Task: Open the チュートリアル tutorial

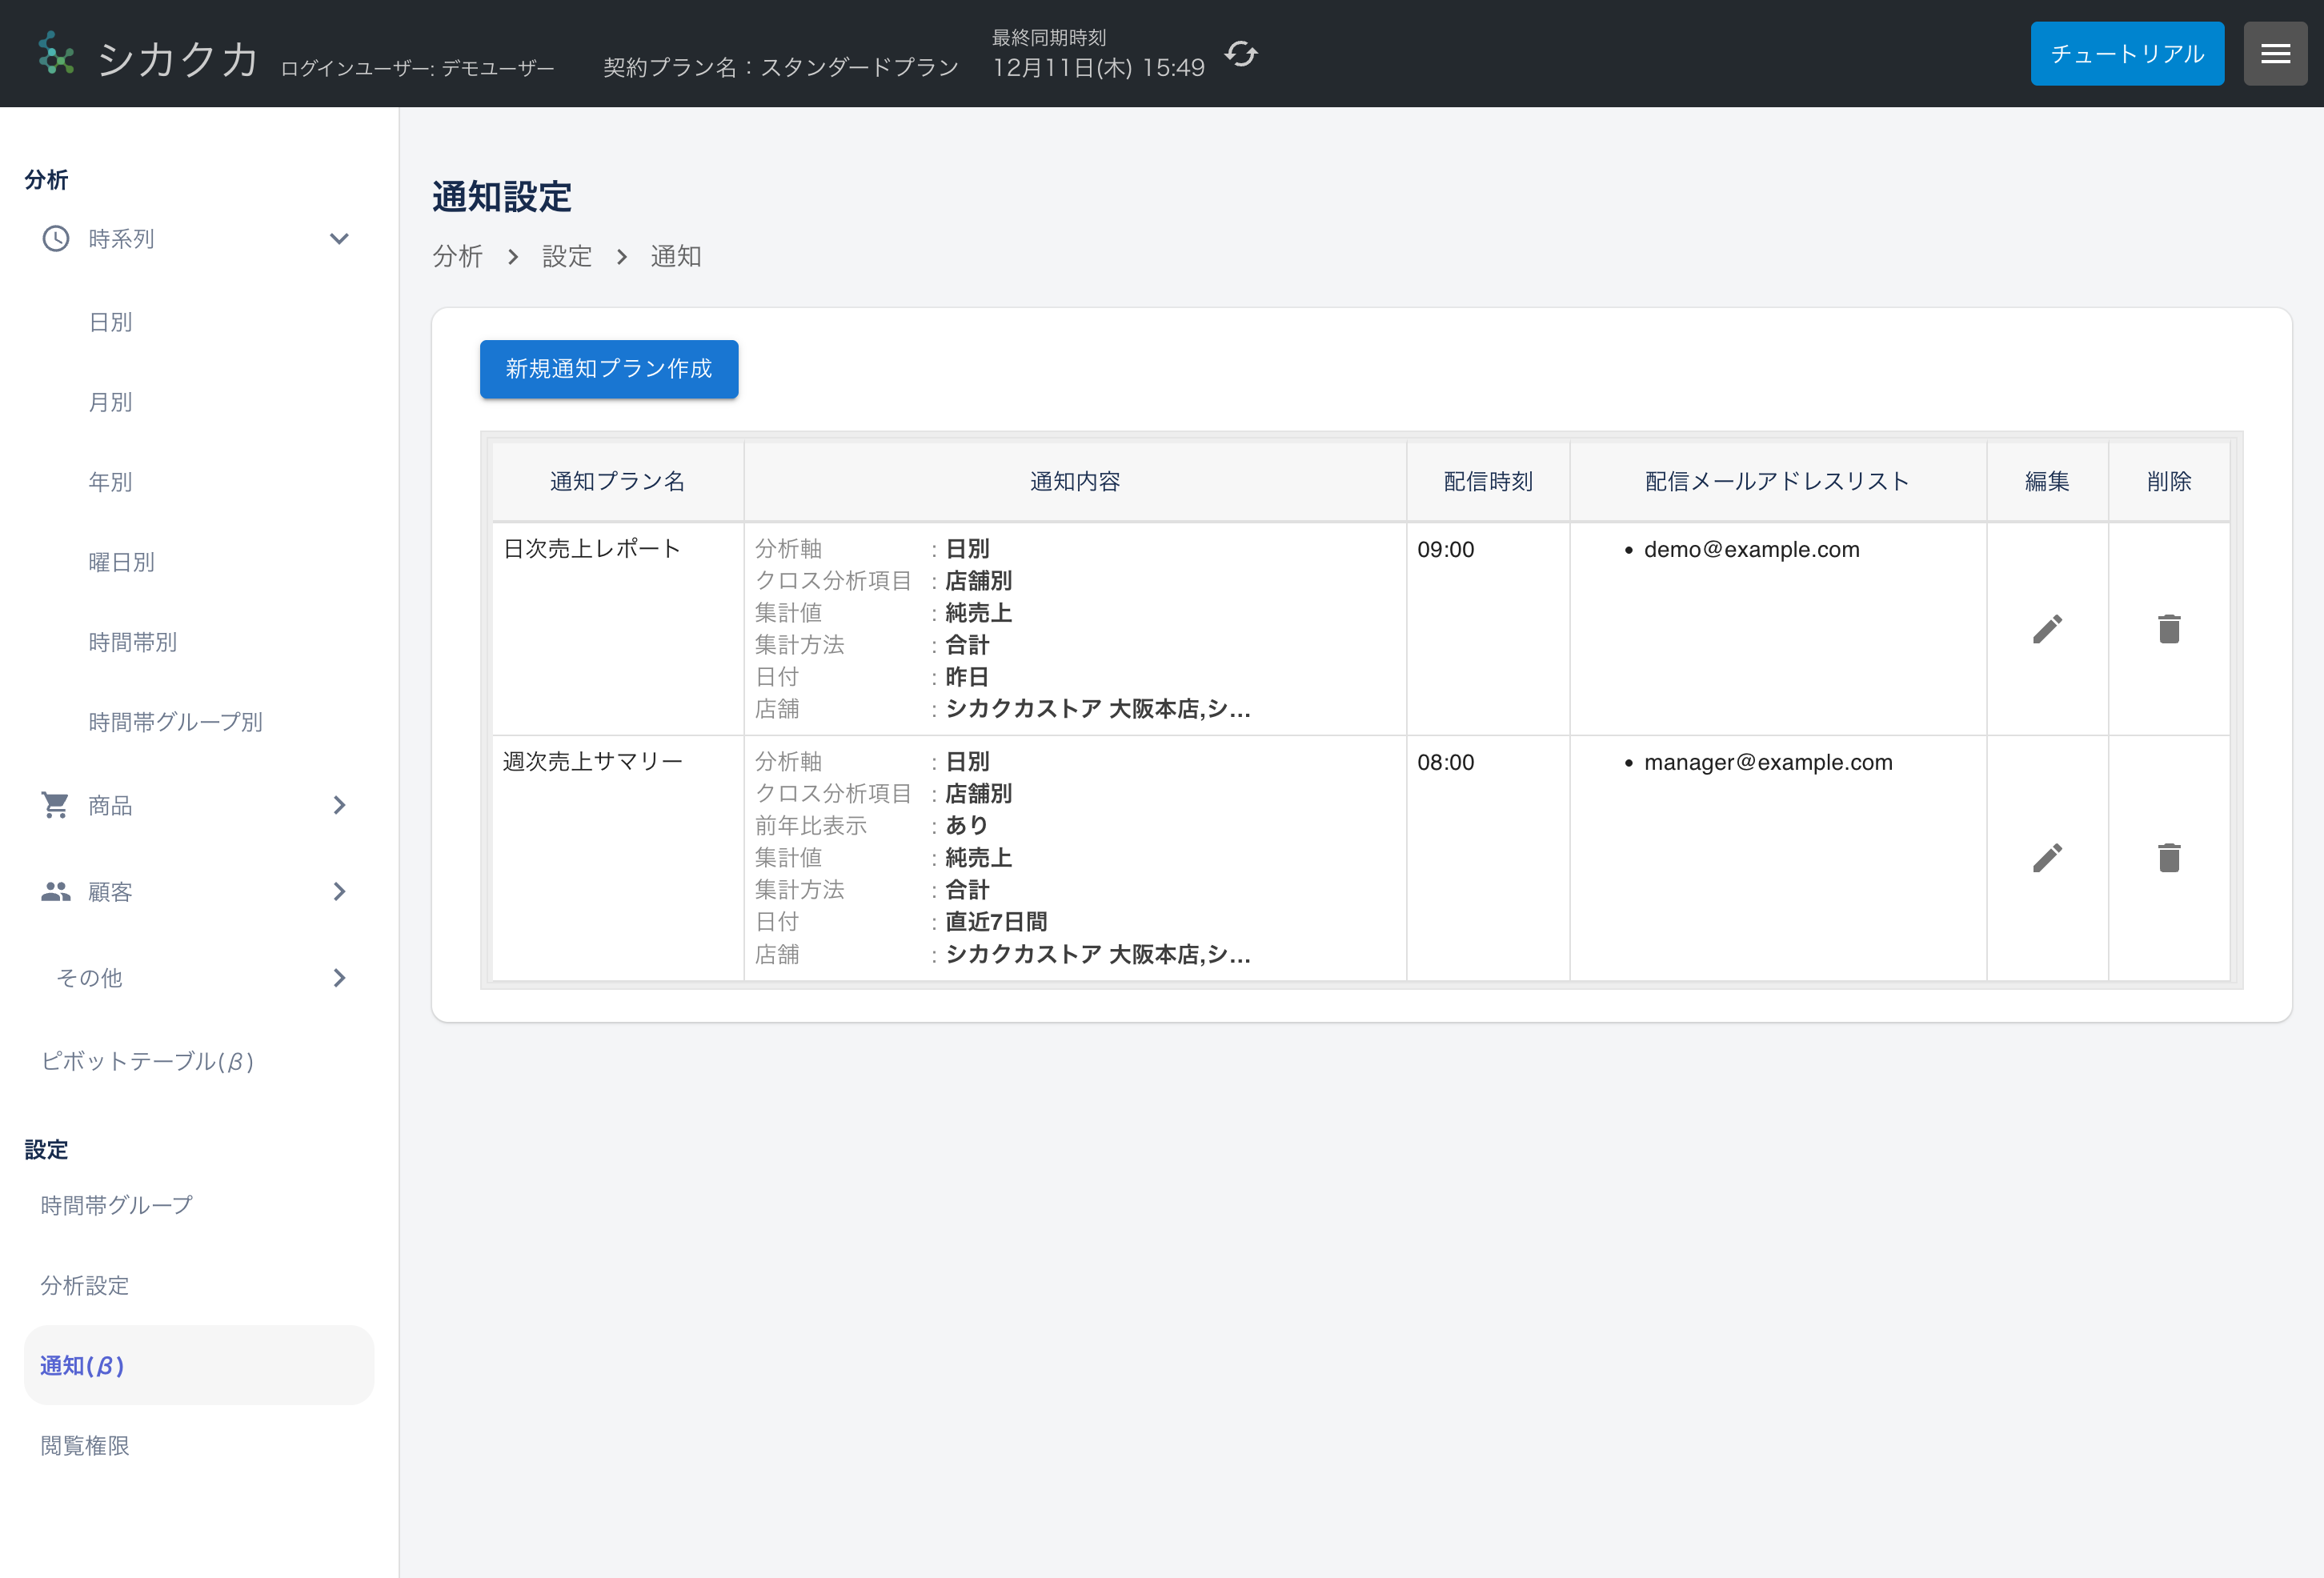Action: click(2127, 53)
